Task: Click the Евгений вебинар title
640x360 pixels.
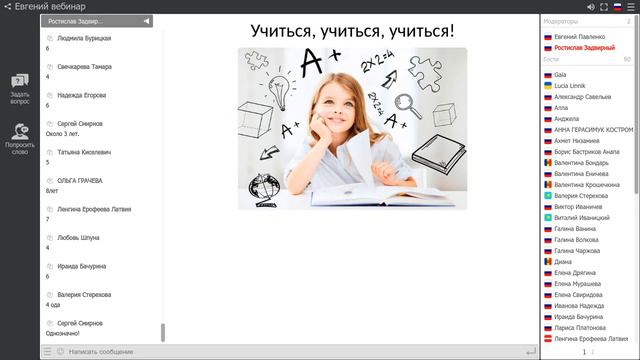Action: pyautogui.click(x=50, y=7)
